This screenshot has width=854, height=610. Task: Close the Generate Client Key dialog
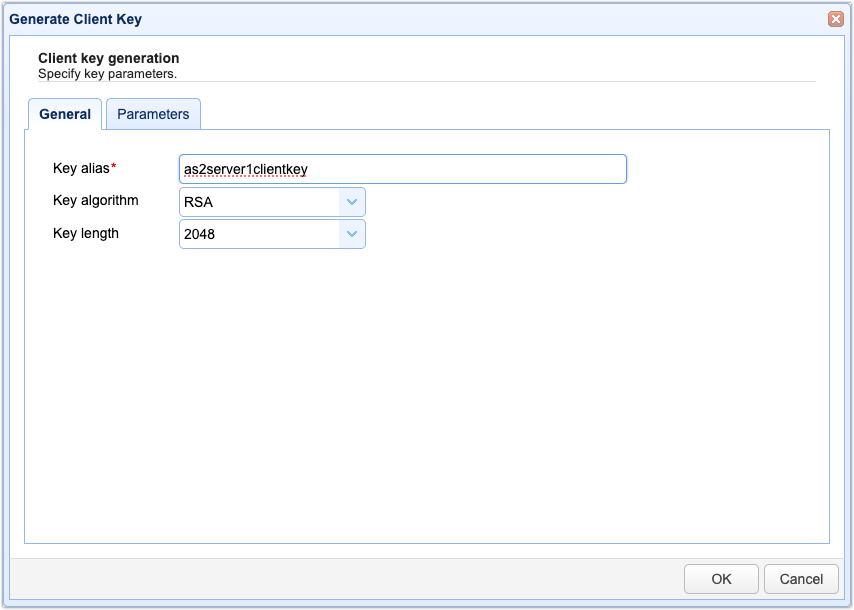coord(835,19)
